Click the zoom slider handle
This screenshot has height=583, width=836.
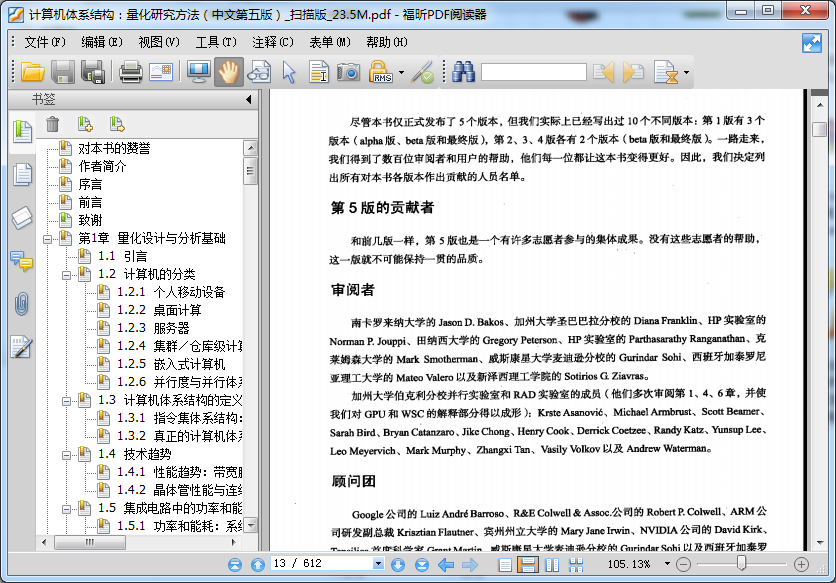point(741,563)
